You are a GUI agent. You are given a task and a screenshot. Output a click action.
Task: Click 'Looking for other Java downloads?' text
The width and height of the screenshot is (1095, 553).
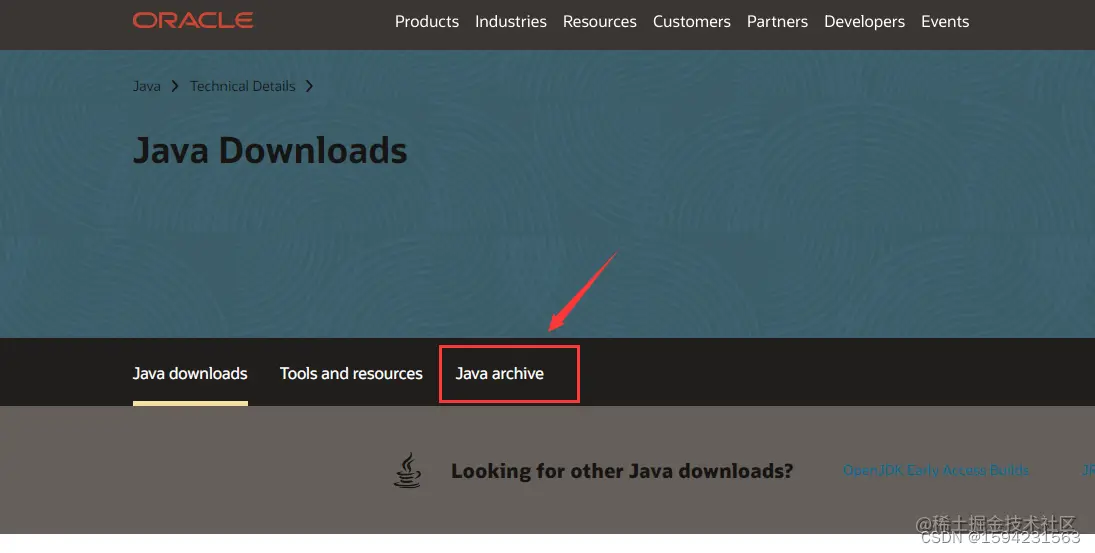[622, 471]
